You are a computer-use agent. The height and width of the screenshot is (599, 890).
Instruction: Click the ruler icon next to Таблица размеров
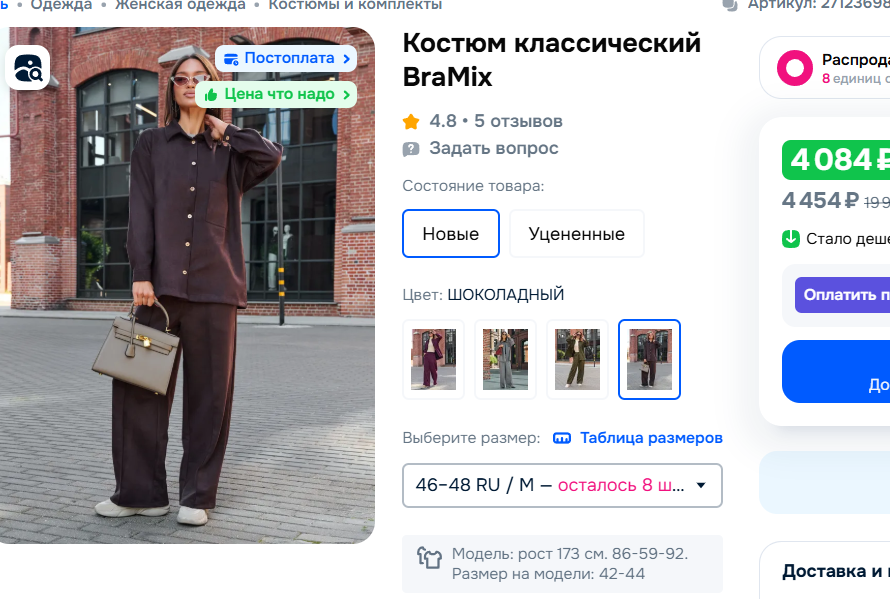[562, 438]
